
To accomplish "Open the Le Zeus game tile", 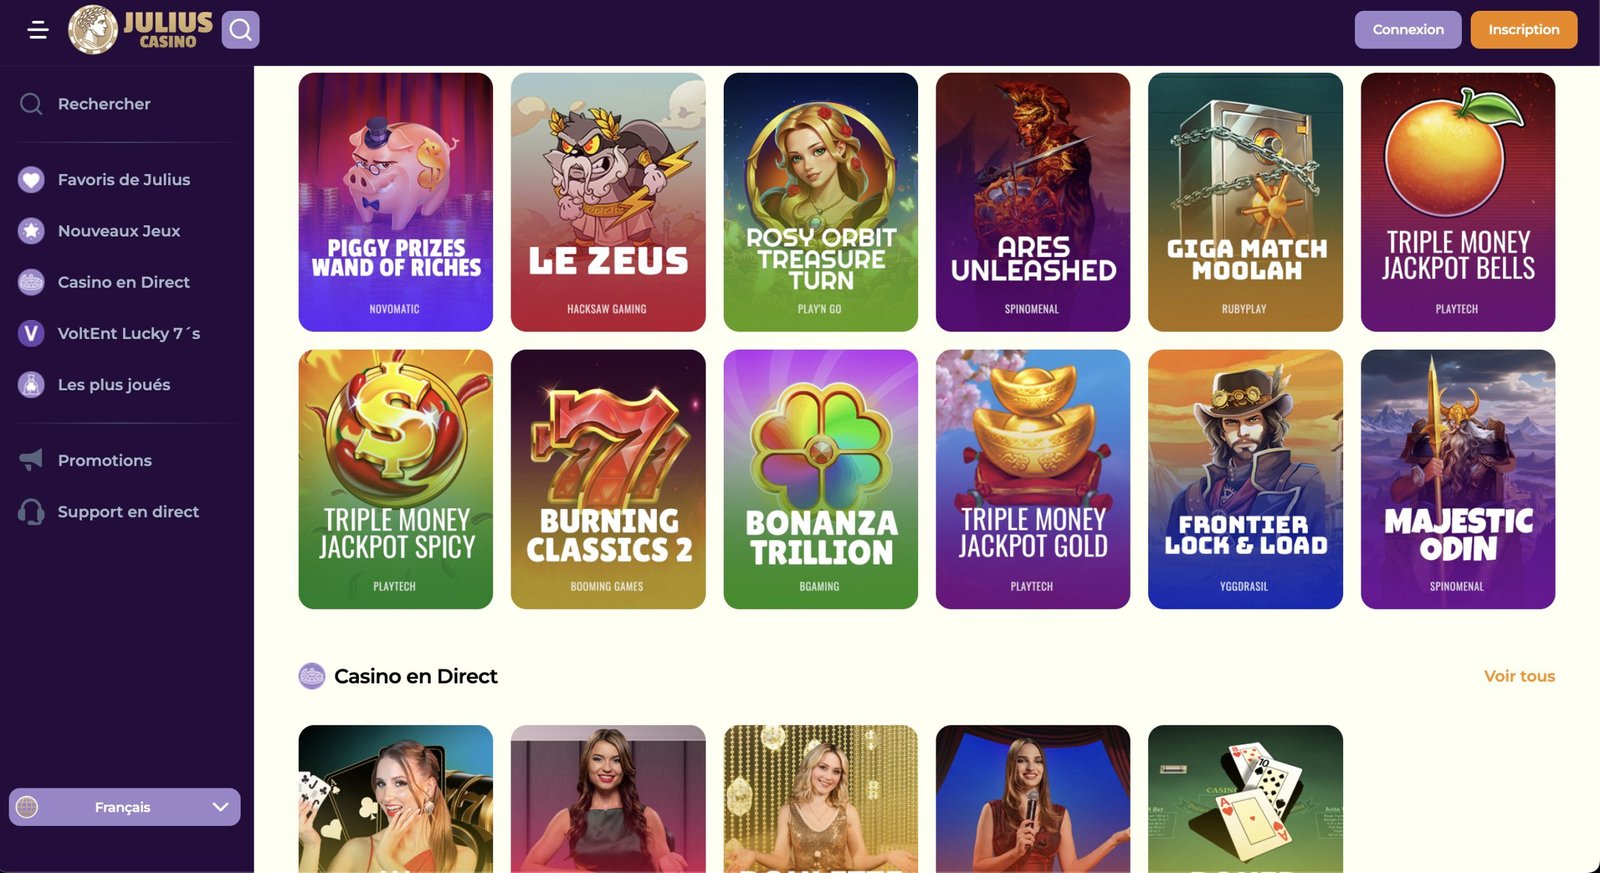I will pyautogui.click(x=608, y=202).
